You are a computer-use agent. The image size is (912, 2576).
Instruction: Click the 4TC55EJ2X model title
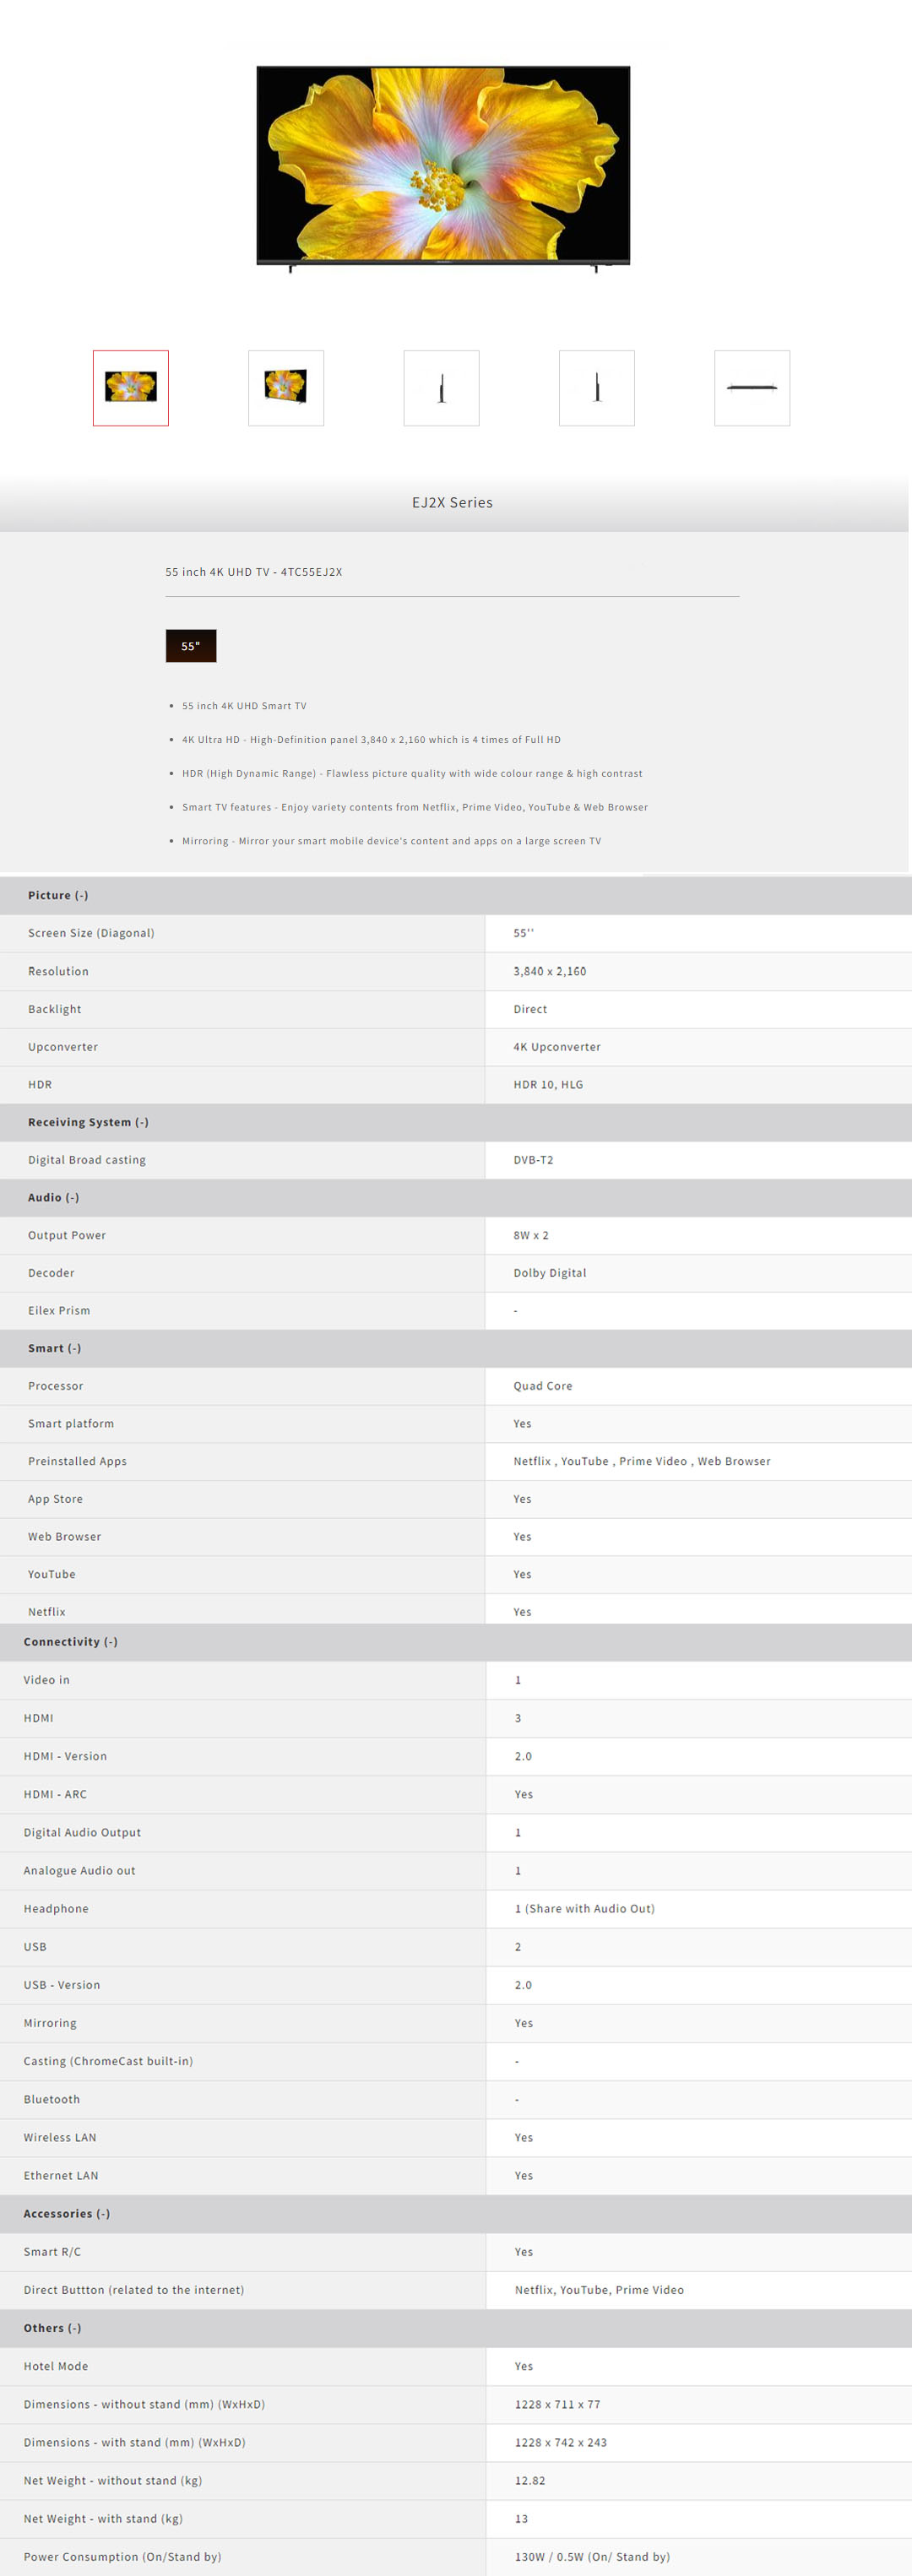[254, 572]
